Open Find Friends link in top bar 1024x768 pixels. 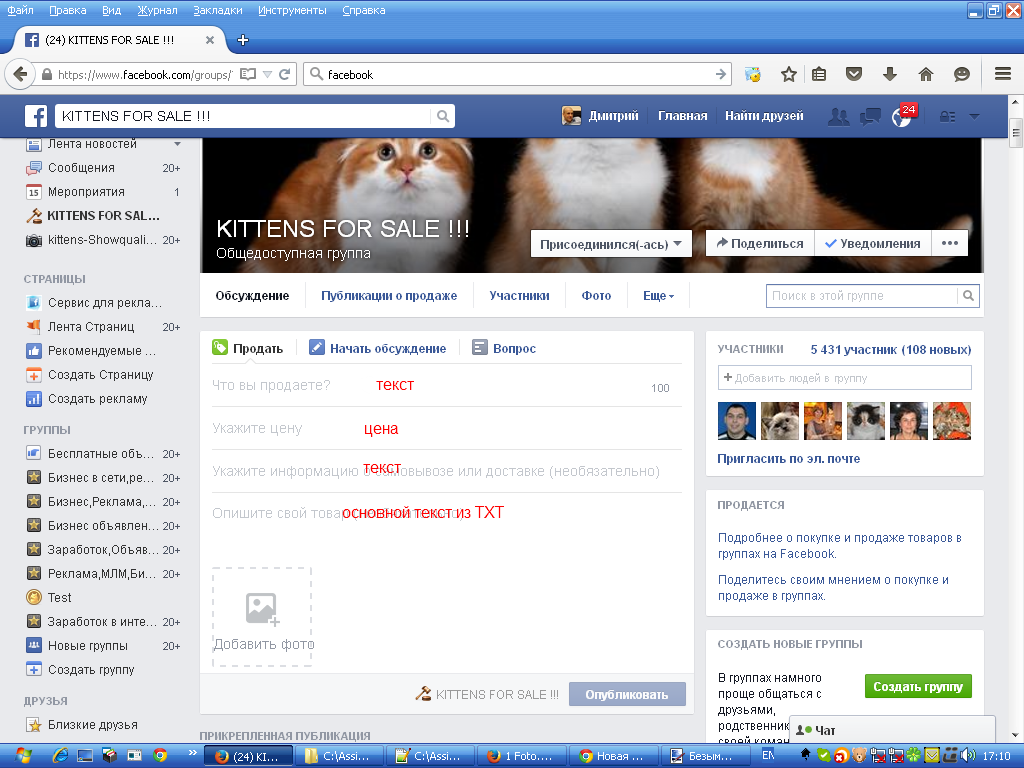pos(764,116)
